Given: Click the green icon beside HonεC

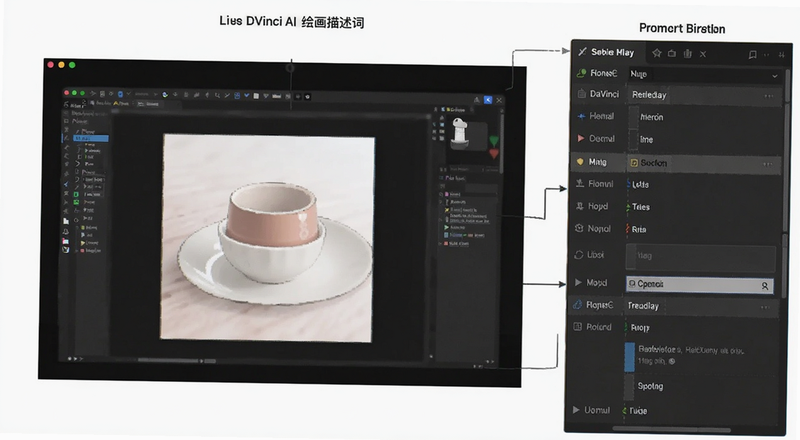Looking at the screenshot, I should (x=581, y=73).
